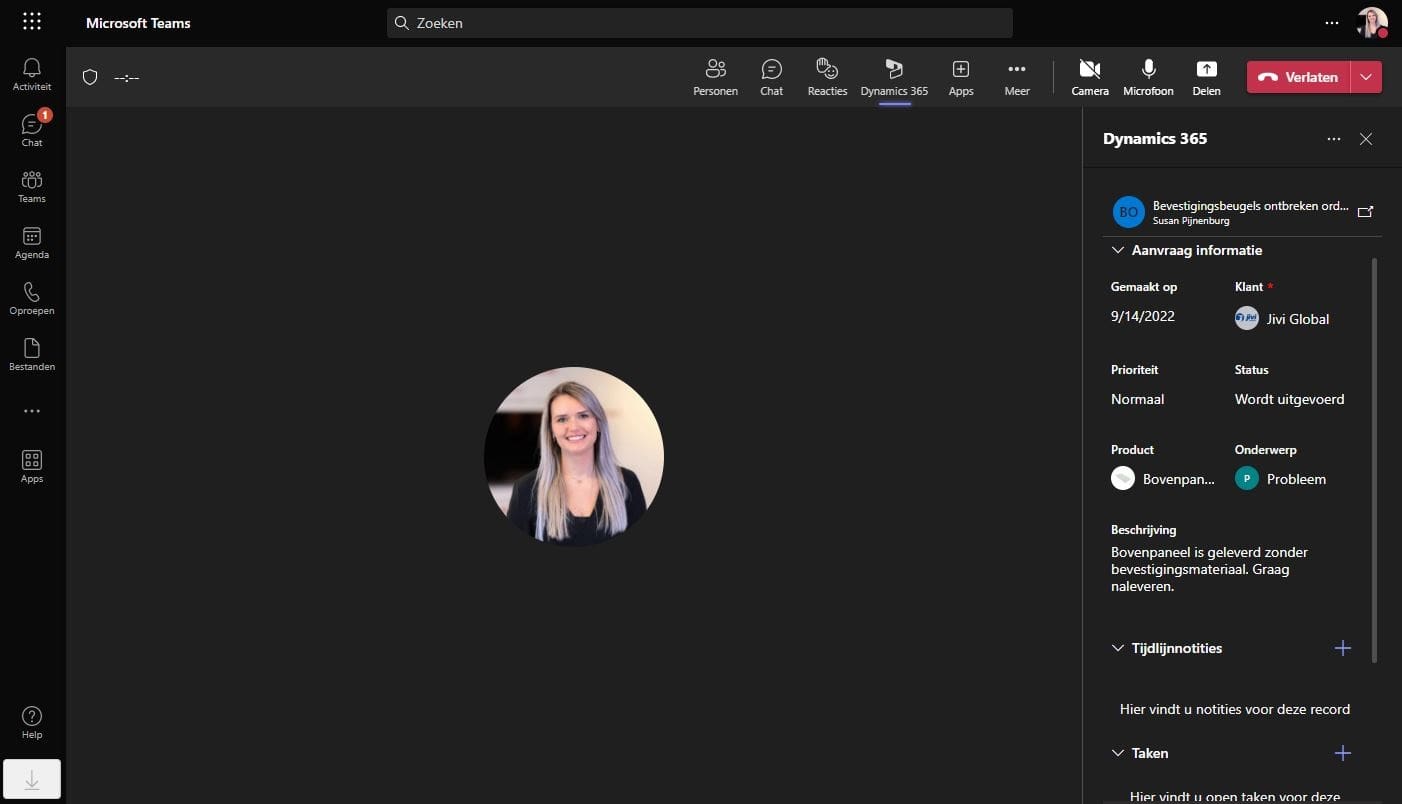Close the Dynamics 365 side panel
This screenshot has height=804, width=1402.
pos(1366,139)
